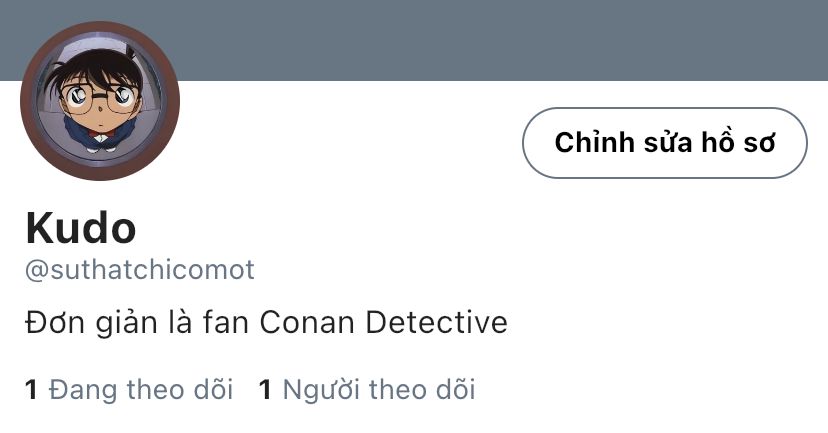828x433 pixels.
Task: Click the Conan profile avatar picture
Action: pos(99,100)
